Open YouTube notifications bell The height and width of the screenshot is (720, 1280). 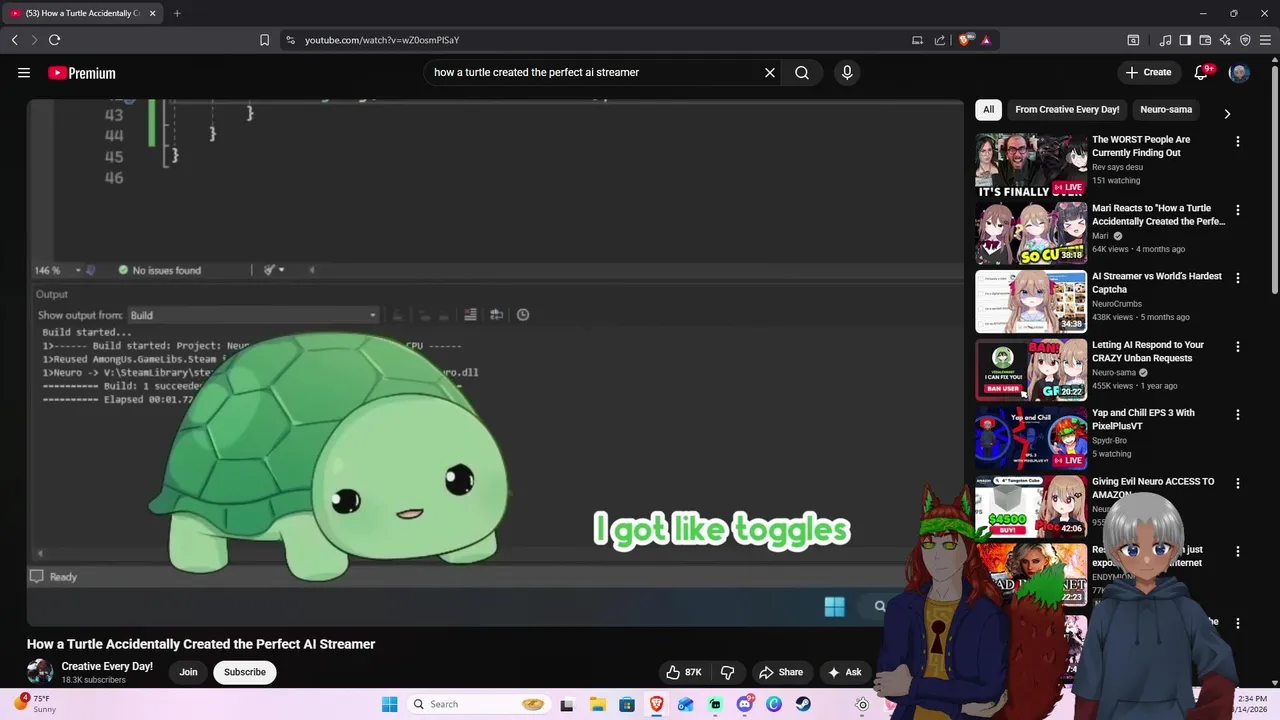coord(1202,72)
